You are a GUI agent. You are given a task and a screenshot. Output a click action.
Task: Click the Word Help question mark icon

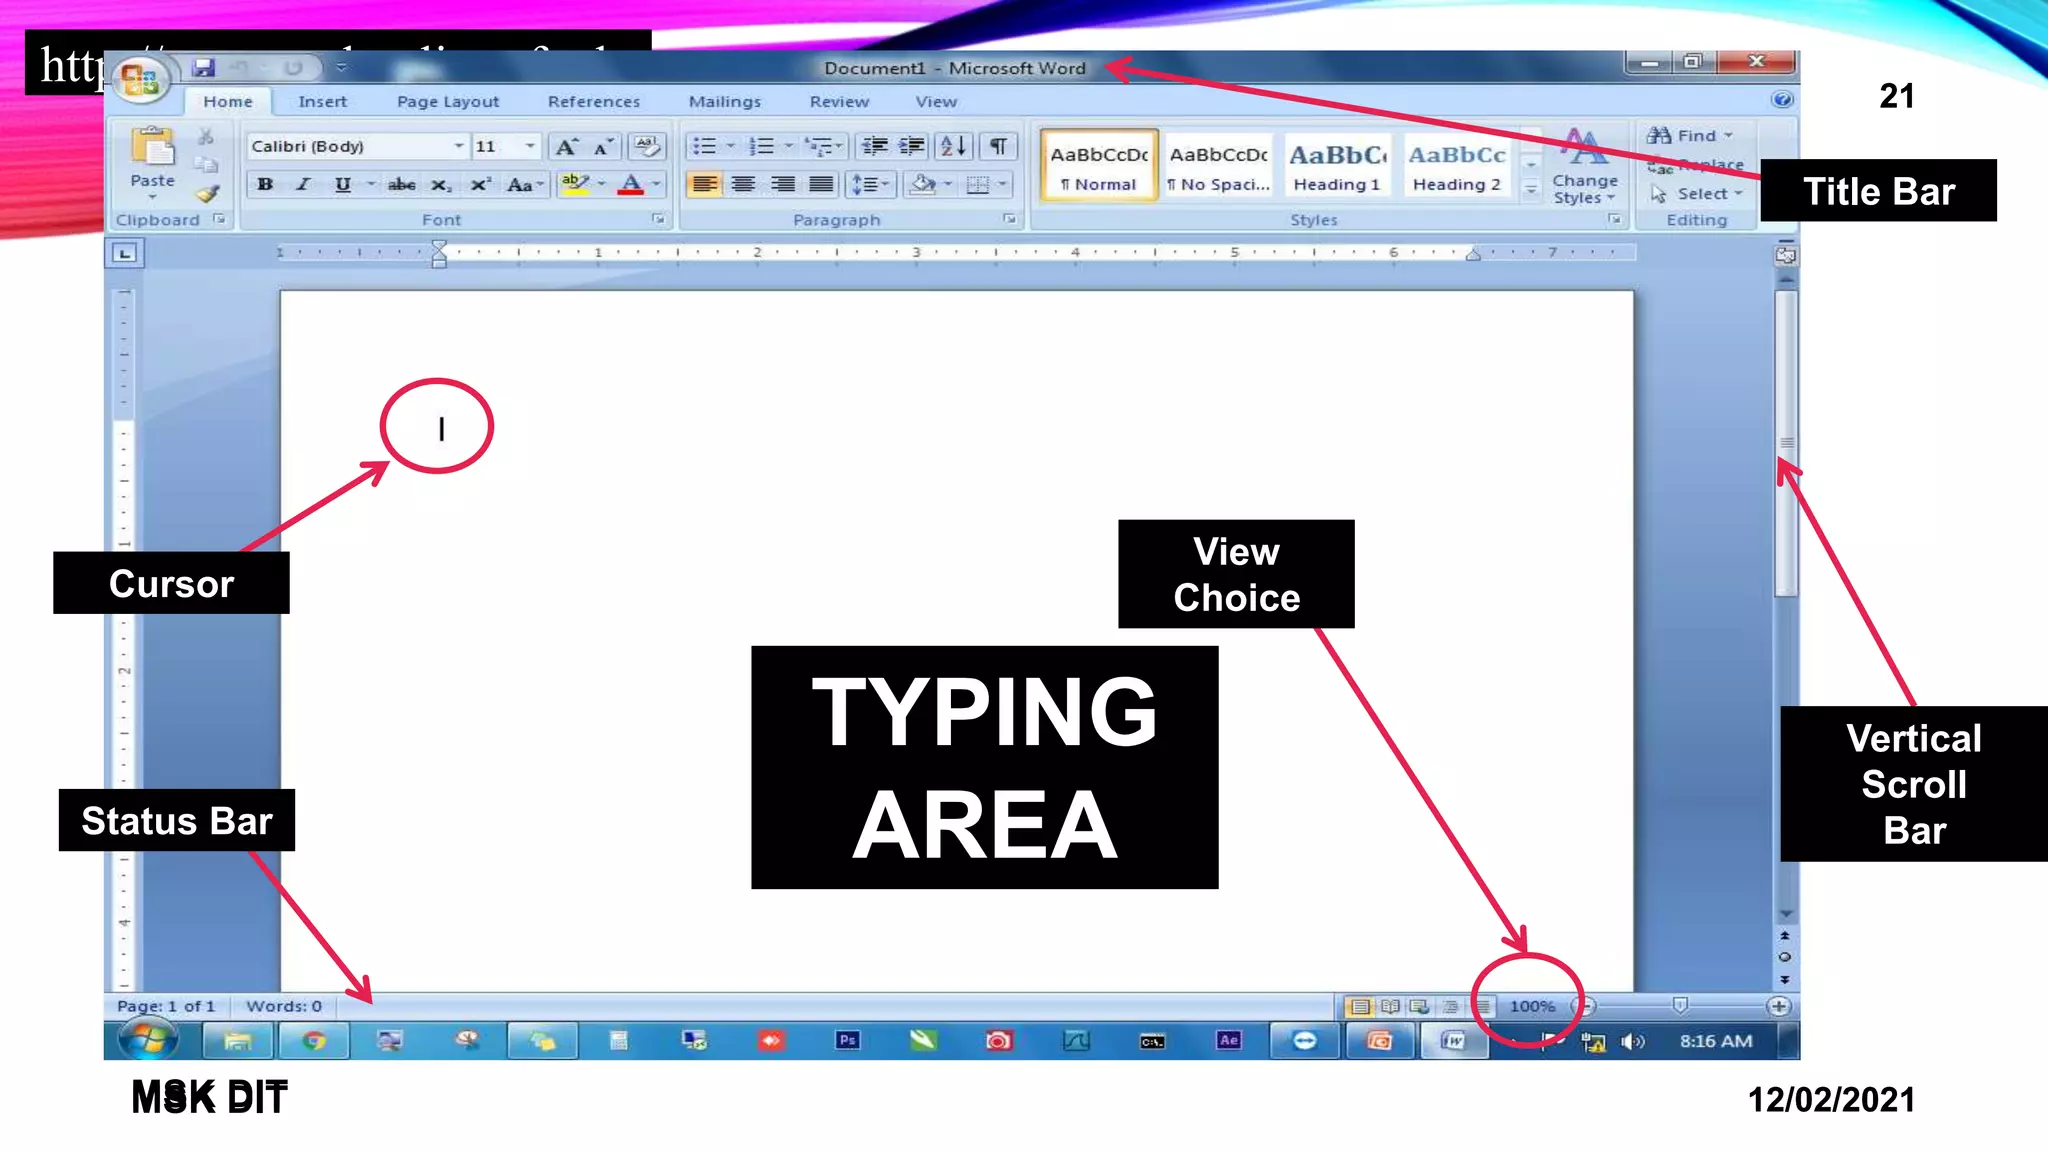(1782, 99)
